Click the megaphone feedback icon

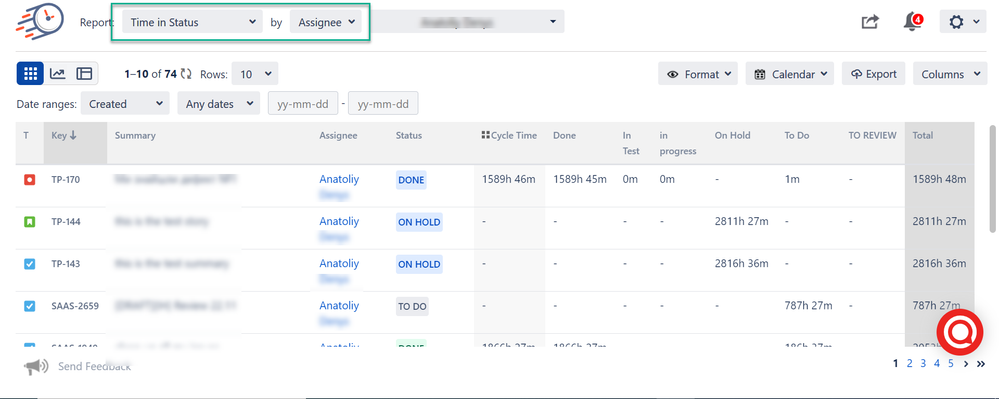(36, 366)
